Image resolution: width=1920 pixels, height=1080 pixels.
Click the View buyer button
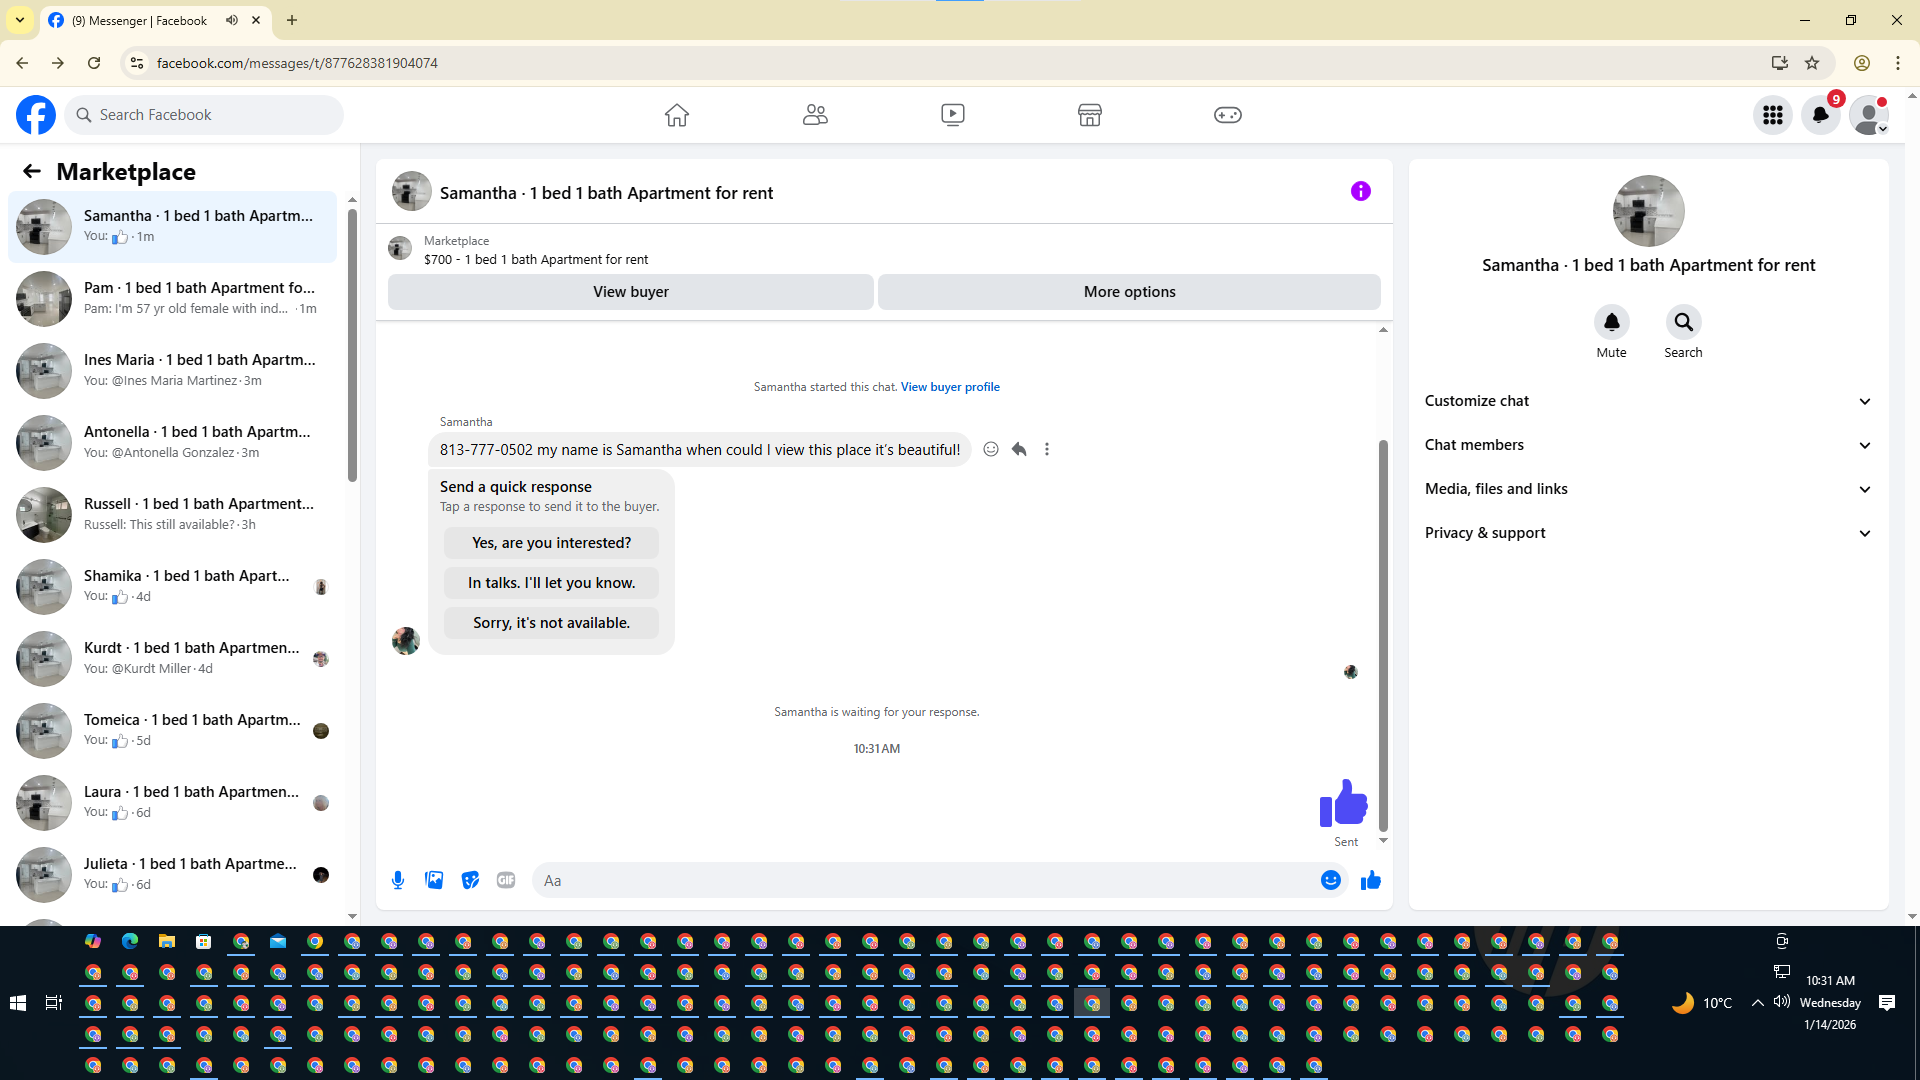[630, 292]
